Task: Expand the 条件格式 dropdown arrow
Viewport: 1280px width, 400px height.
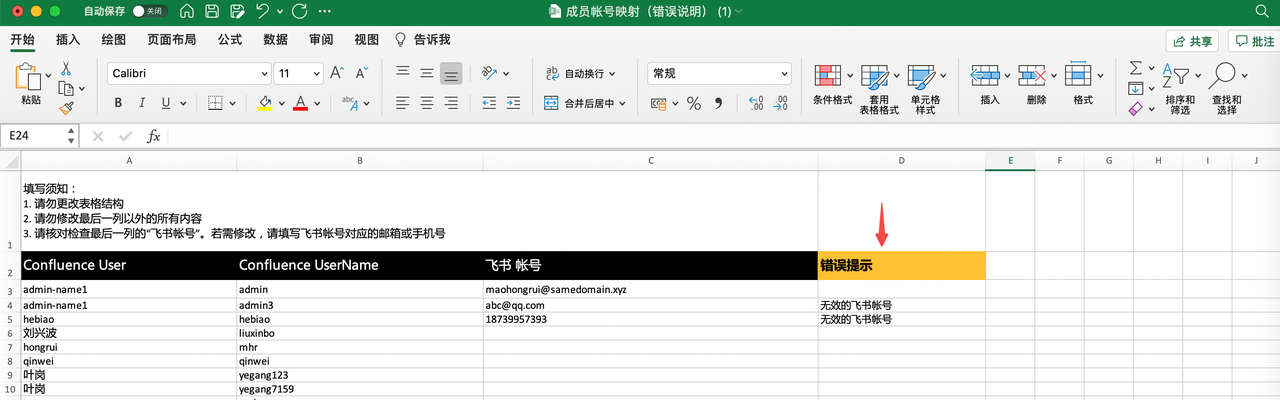Action: 851,76
